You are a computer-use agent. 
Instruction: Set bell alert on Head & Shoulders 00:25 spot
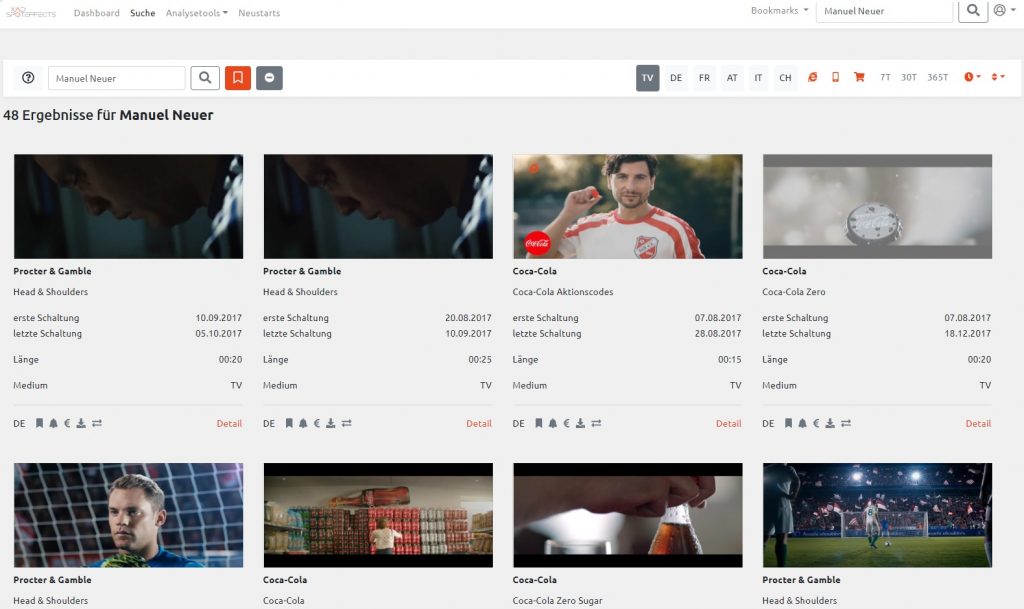(303, 423)
